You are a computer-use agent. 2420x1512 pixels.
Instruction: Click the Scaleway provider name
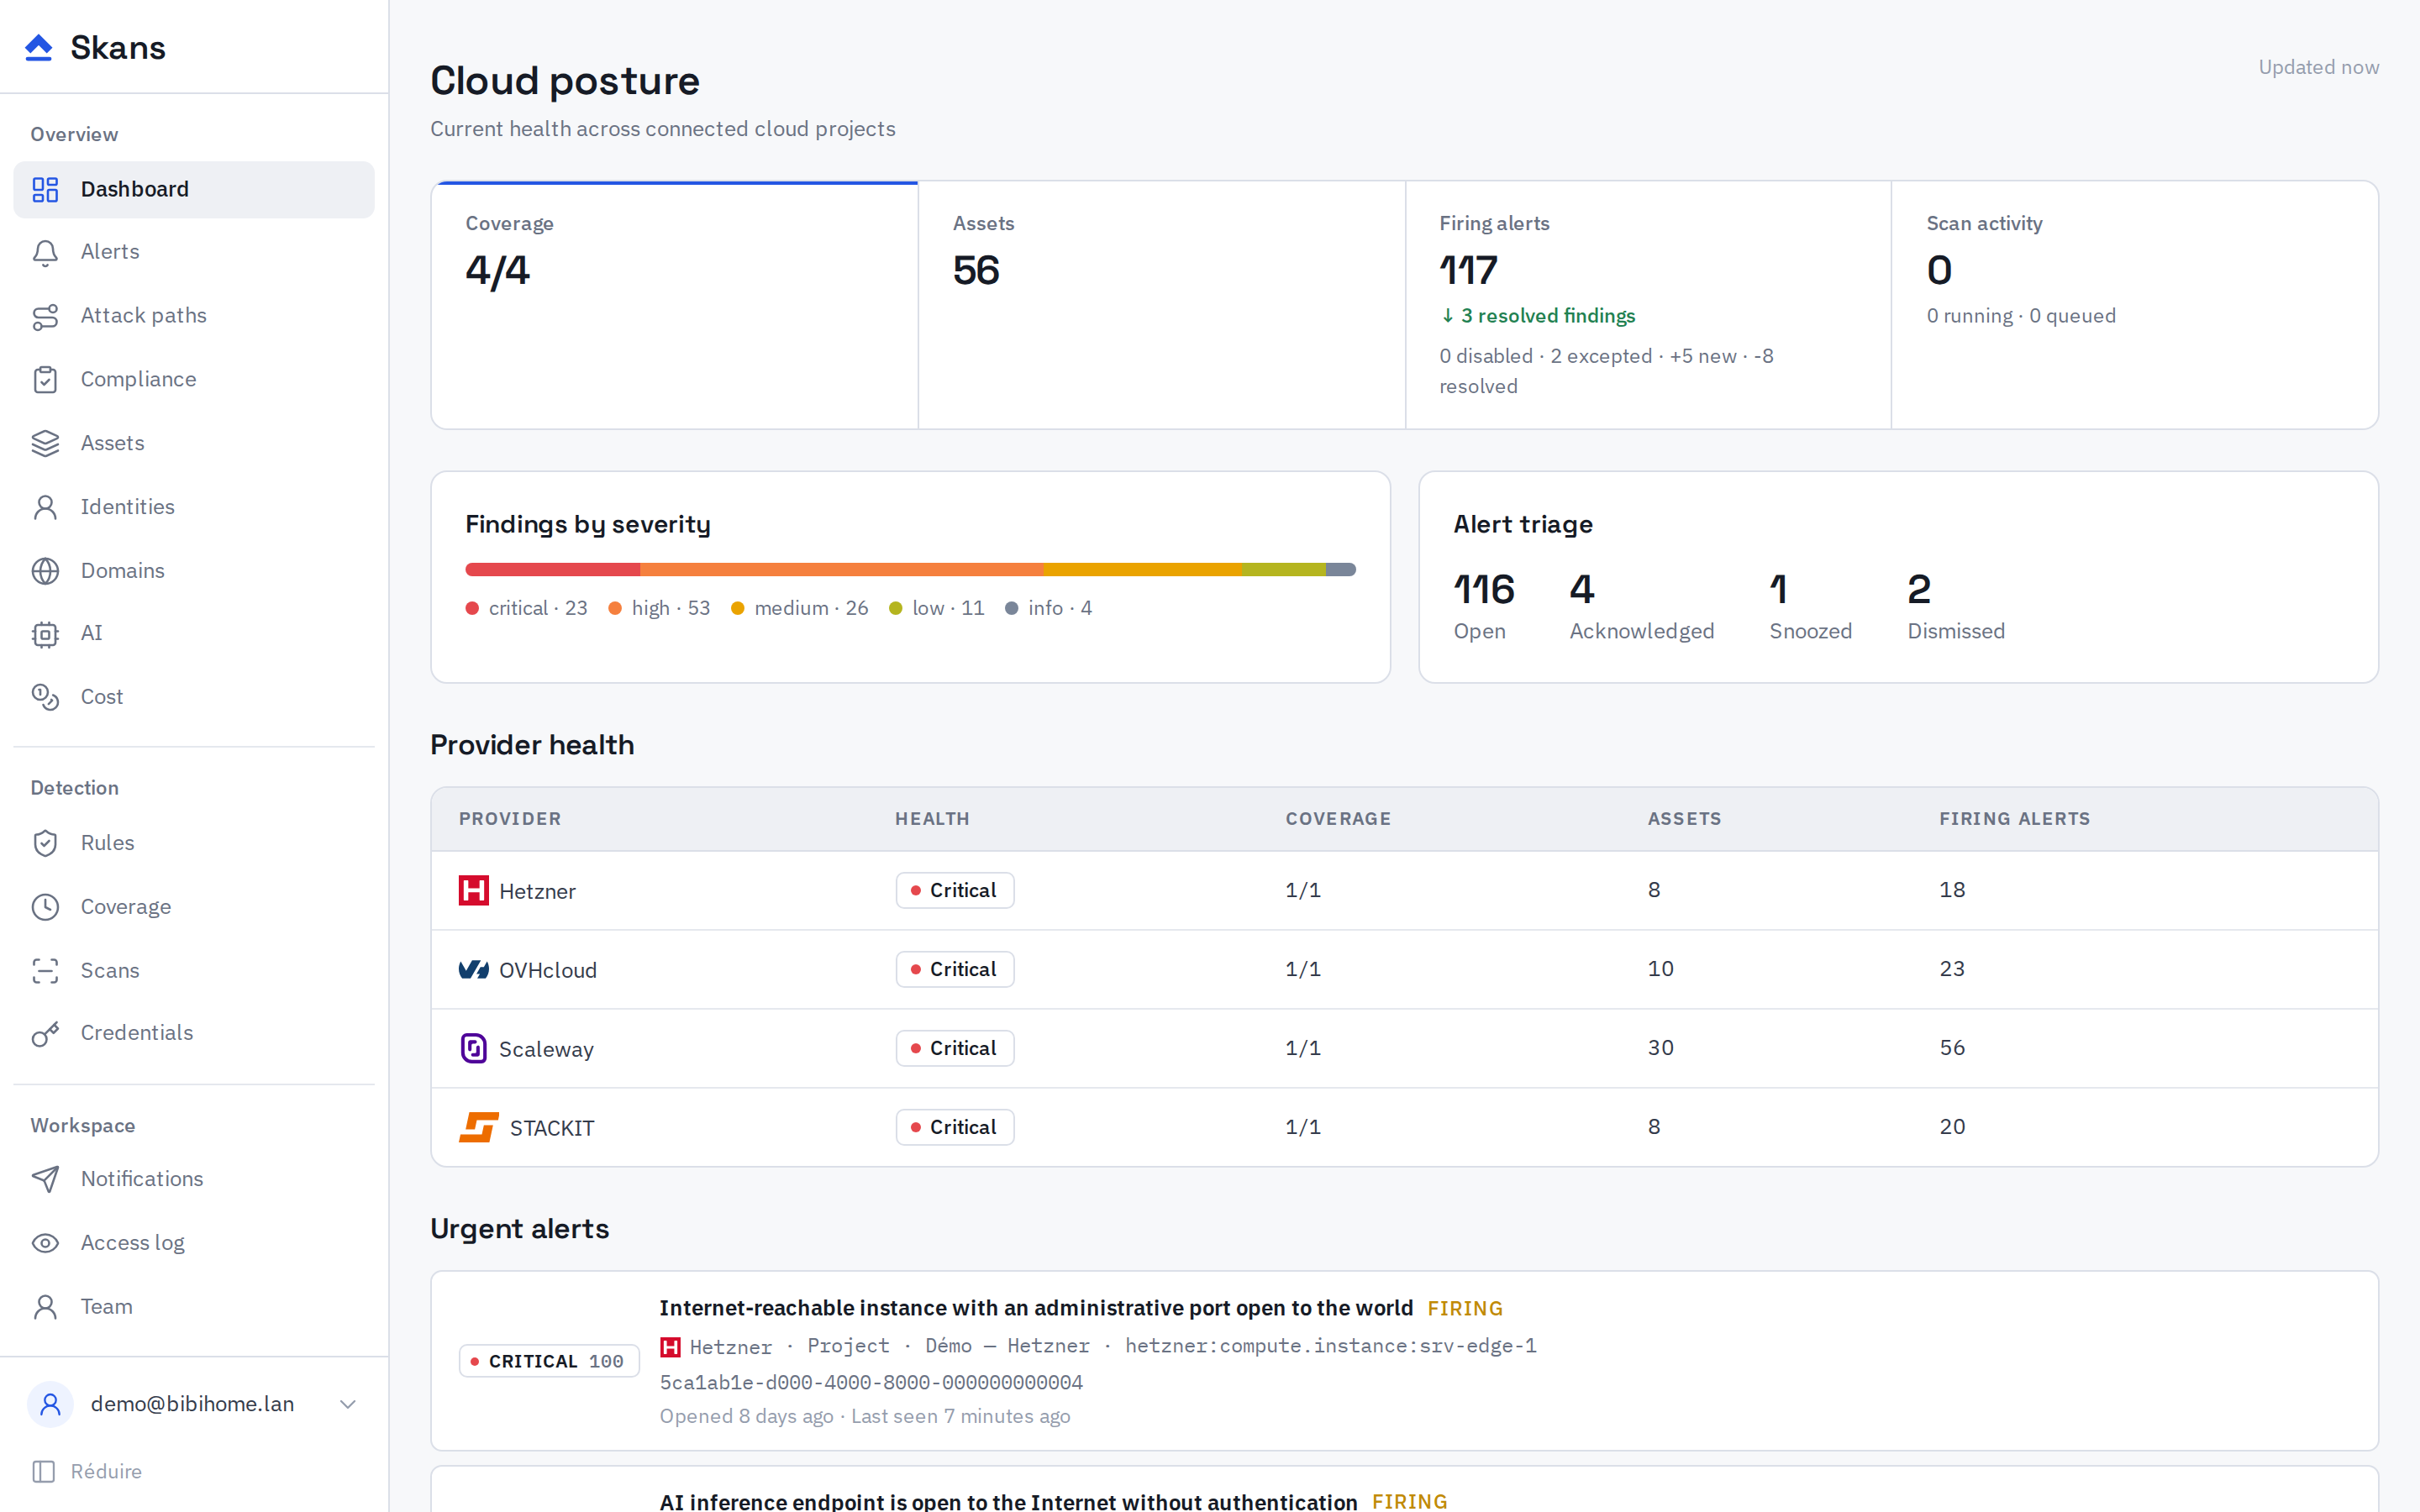click(546, 1049)
